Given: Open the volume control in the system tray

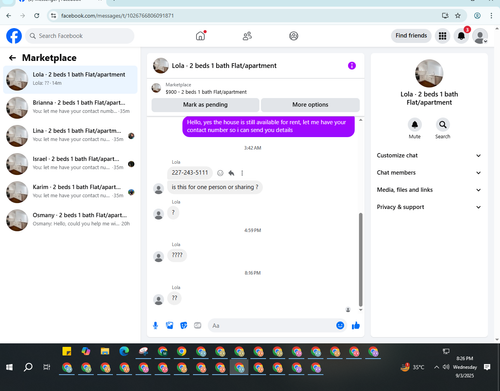Looking at the screenshot, I should 446,367.
